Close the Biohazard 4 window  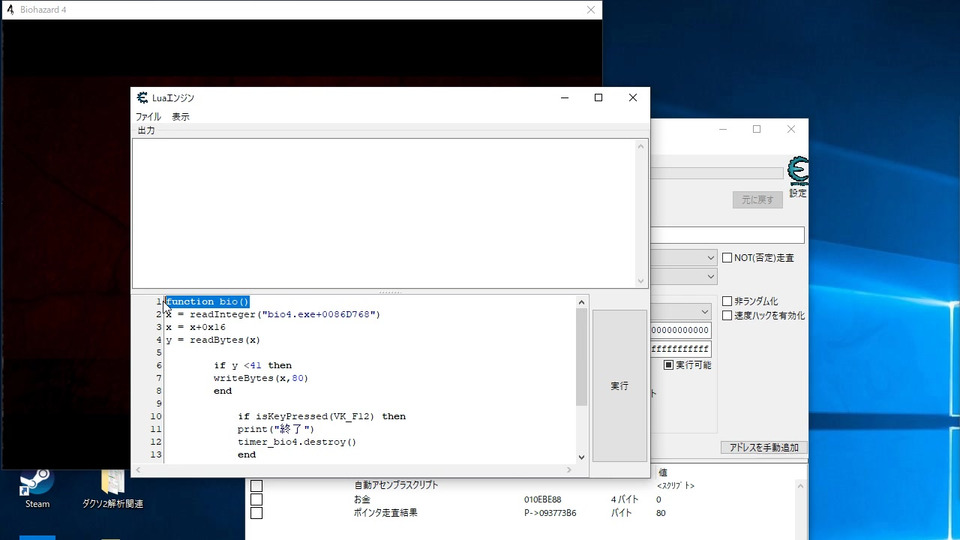pyautogui.click(x=591, y=10)
